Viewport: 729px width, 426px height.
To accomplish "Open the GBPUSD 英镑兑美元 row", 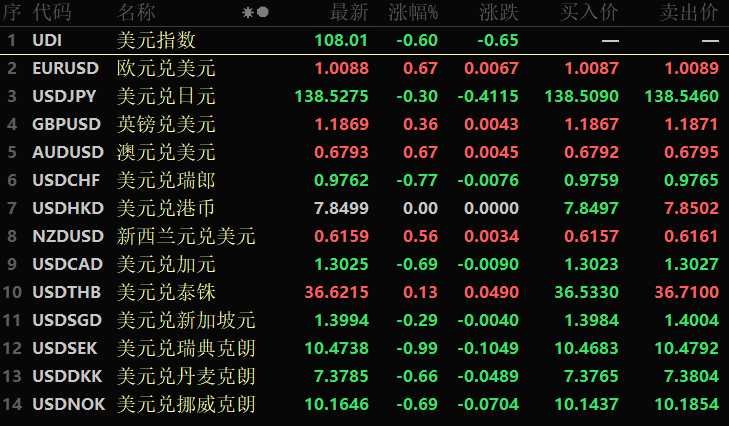I will point(166,125).
